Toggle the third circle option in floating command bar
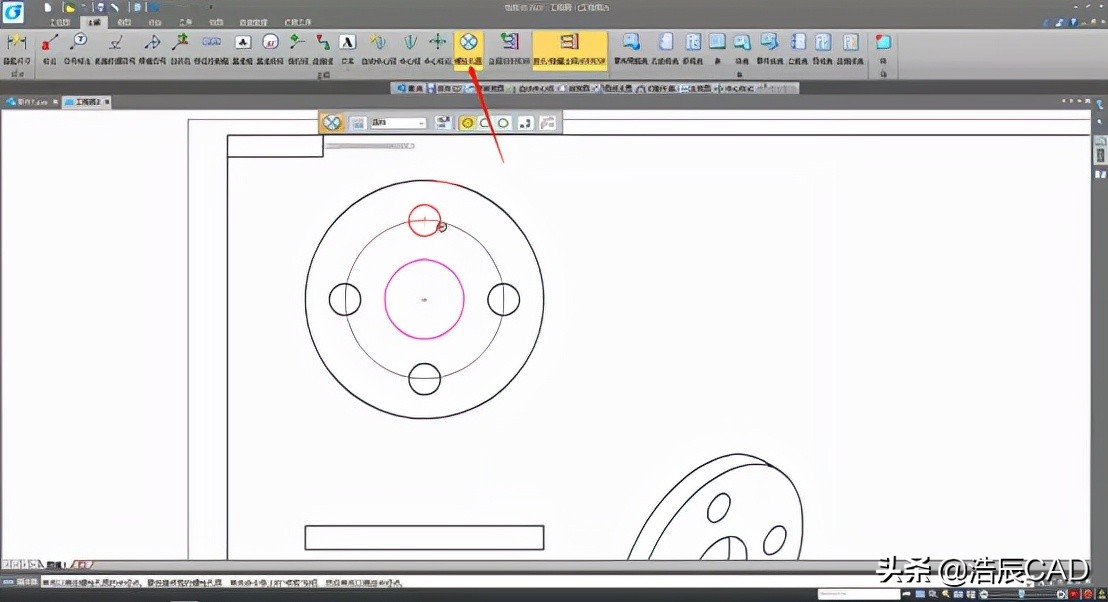Screen dimensions: 1108x602 [x=504, y=123]
